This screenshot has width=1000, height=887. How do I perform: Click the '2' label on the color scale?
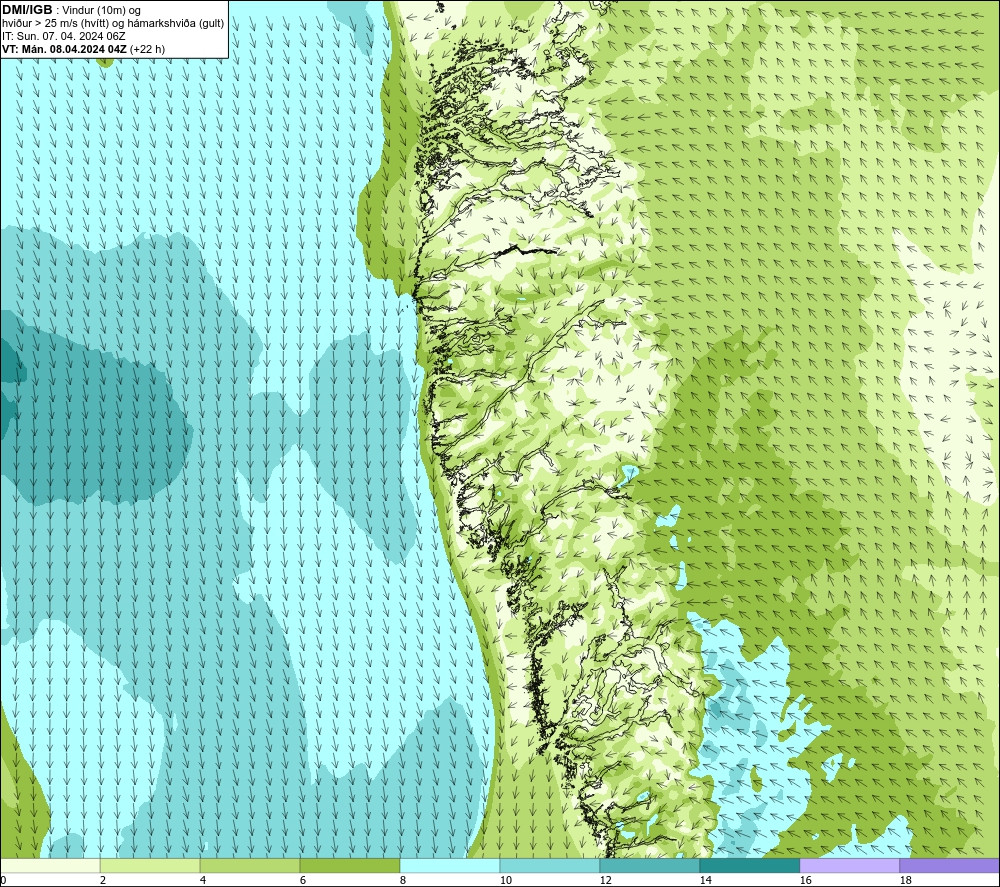[103, 880]
